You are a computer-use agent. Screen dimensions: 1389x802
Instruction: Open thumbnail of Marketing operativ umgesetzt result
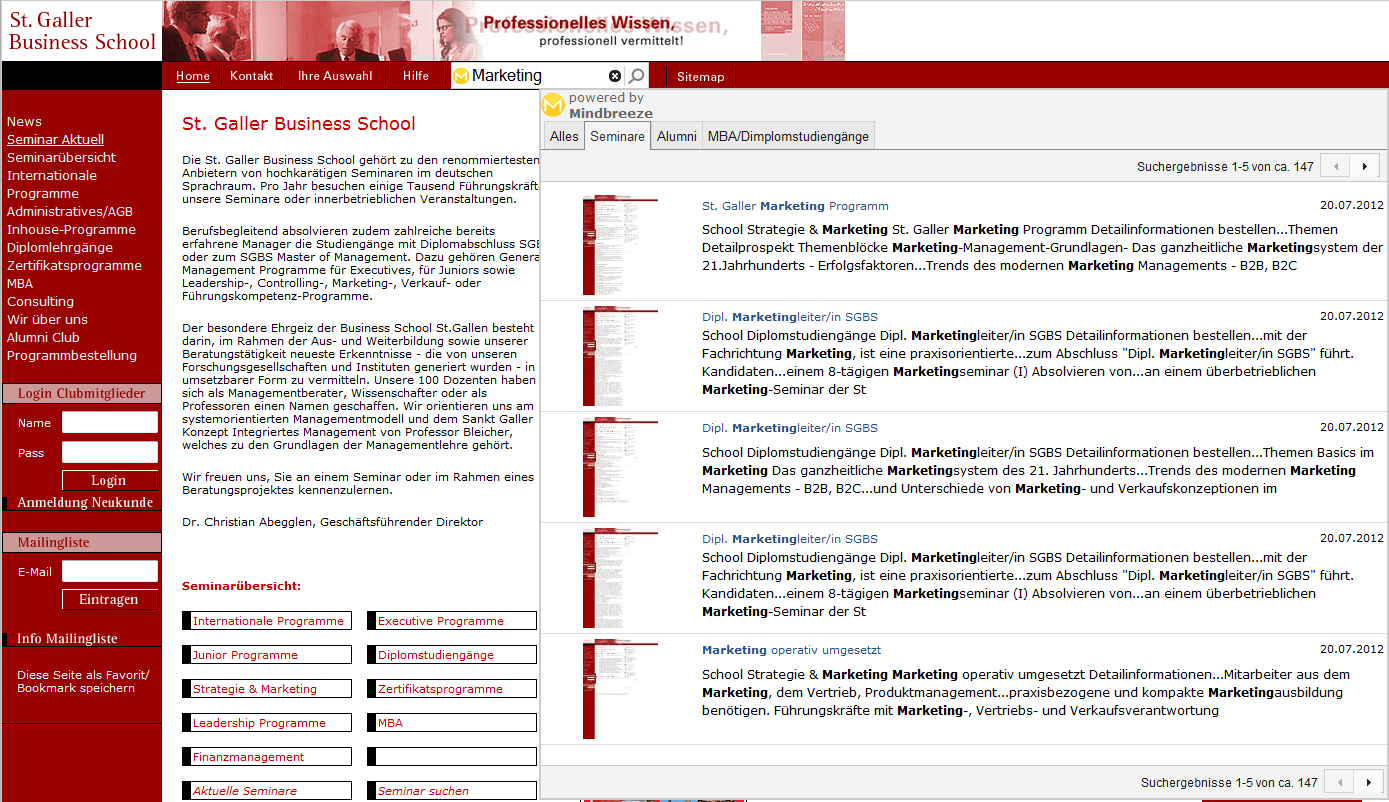tap(620, 689)
